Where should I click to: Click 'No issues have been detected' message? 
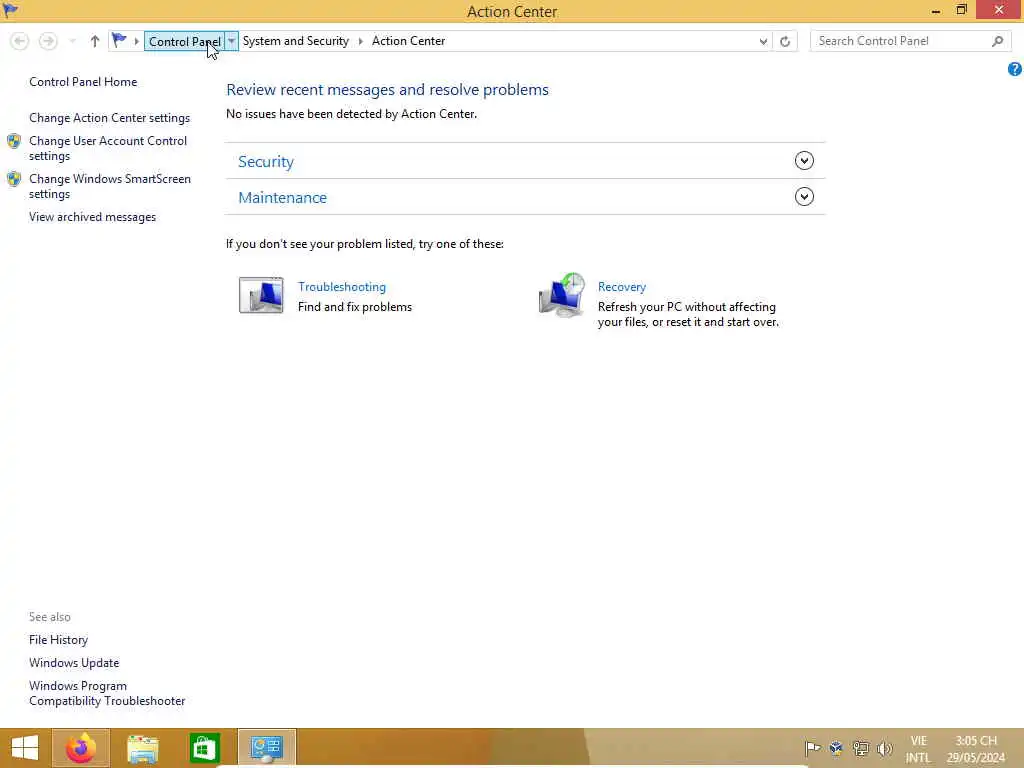pos(351,114)
